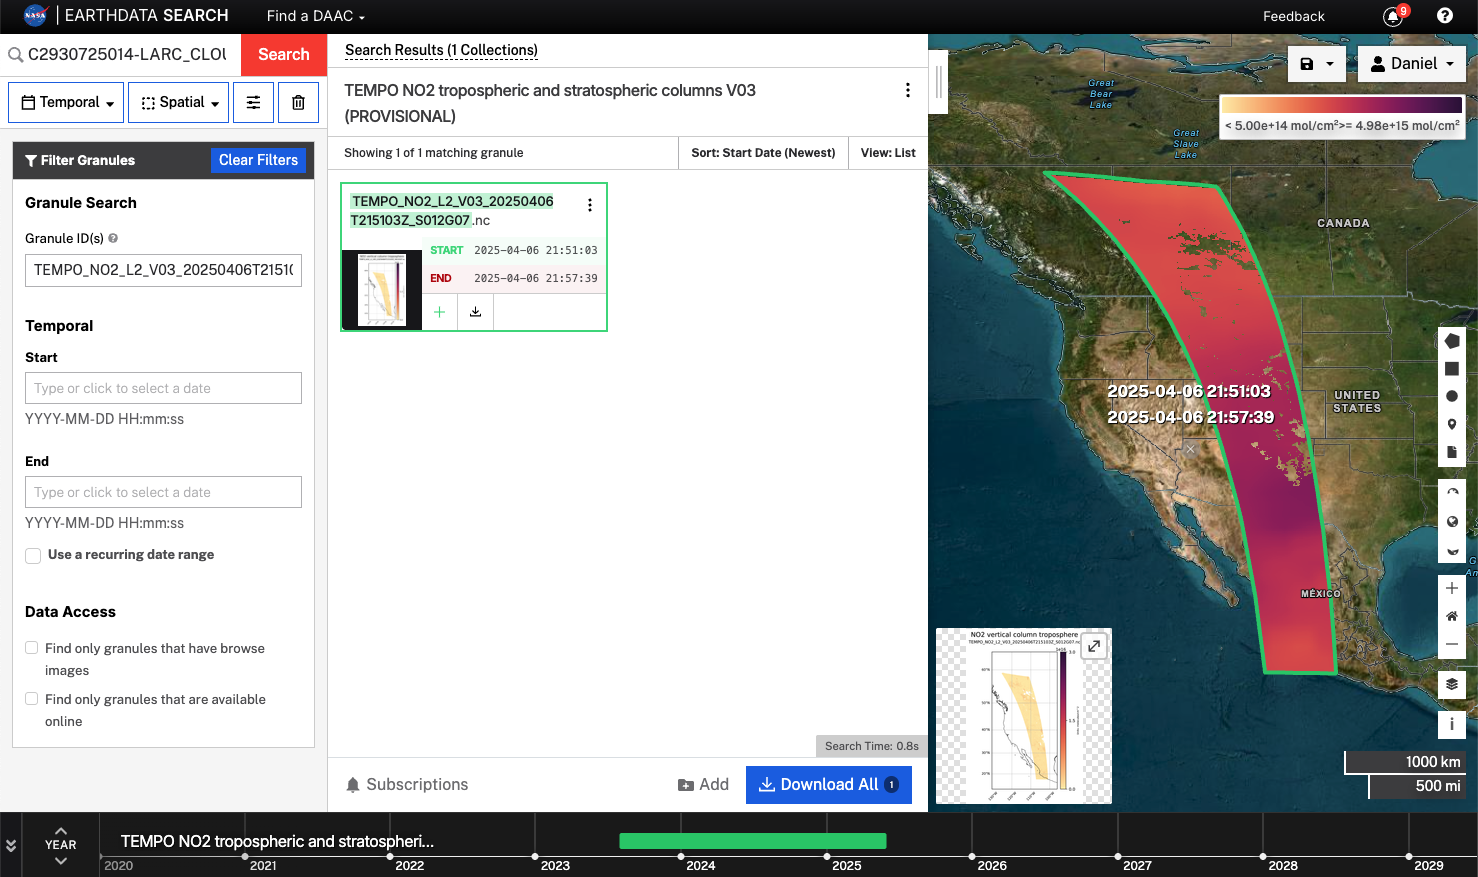
Task: Add granule to project with plus icon
Action: pyautogui.click(x=440, y=312)
